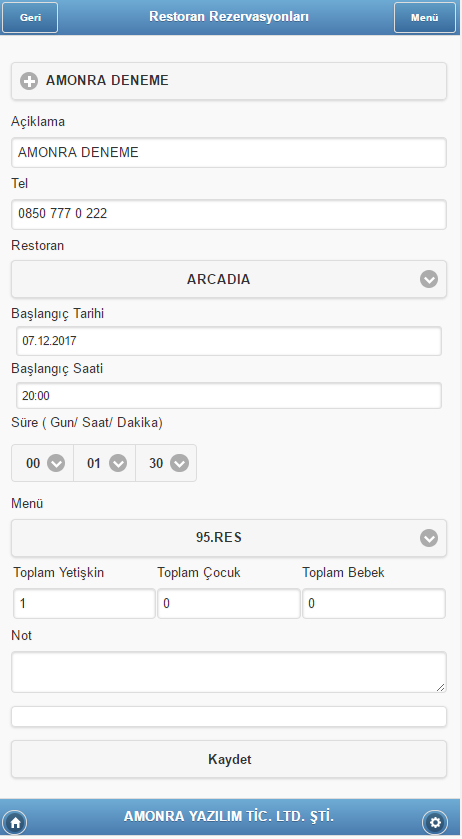Click the Başlangıç Saati time field
Image resolution: width=462 pixels, height=839 pixels.
click(229, 396)
